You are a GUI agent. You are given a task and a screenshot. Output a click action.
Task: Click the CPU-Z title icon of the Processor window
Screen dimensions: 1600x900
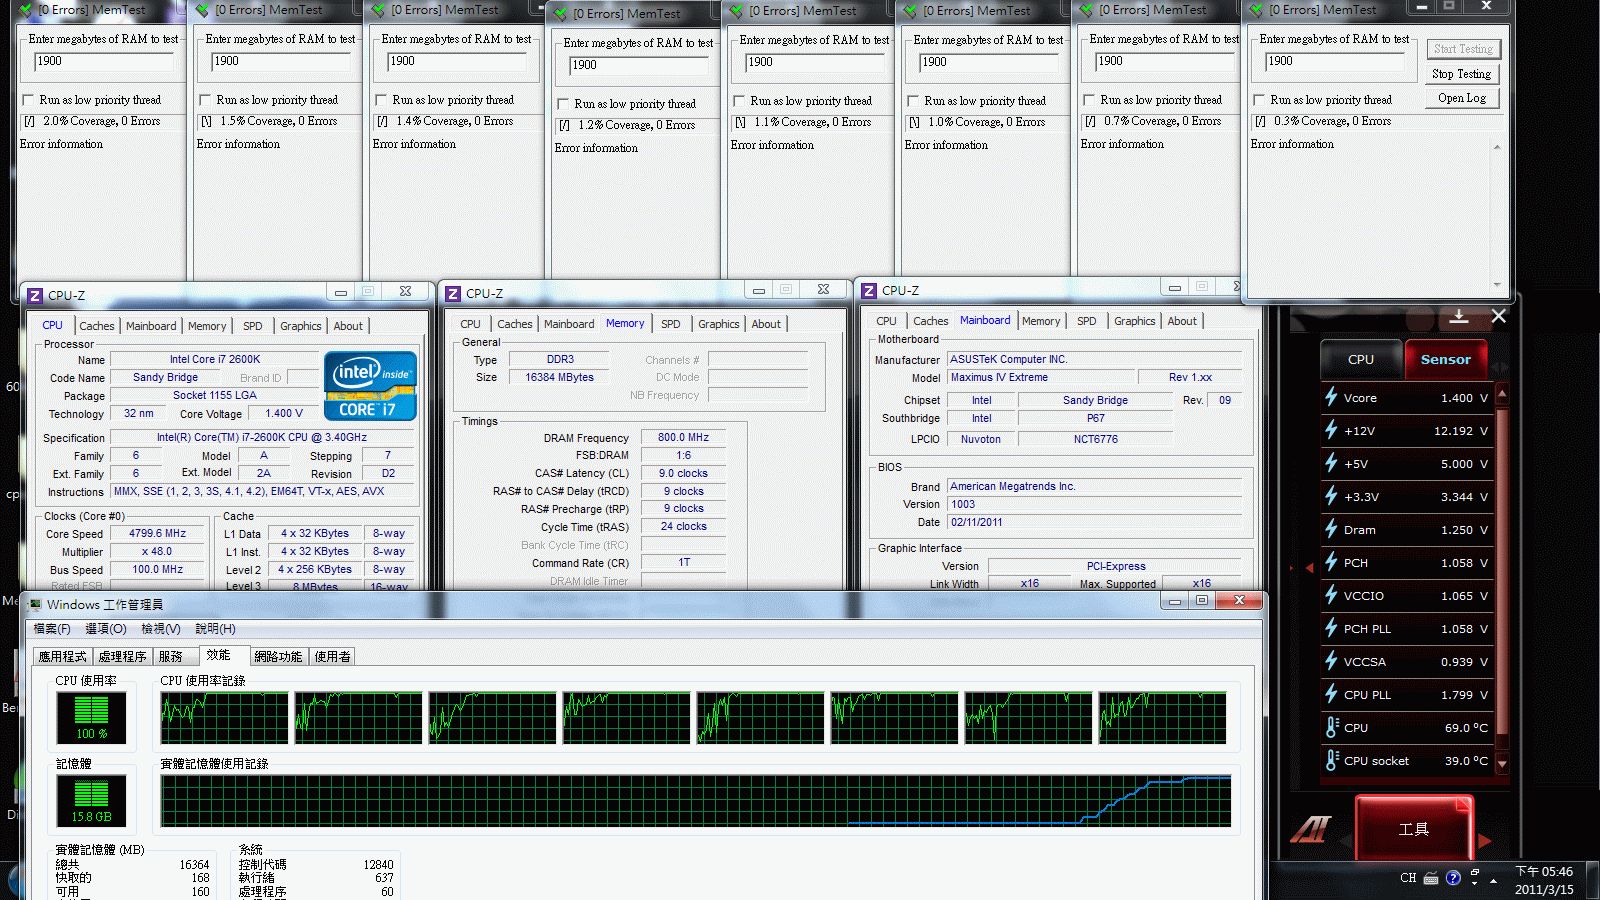tap(35, 295)
